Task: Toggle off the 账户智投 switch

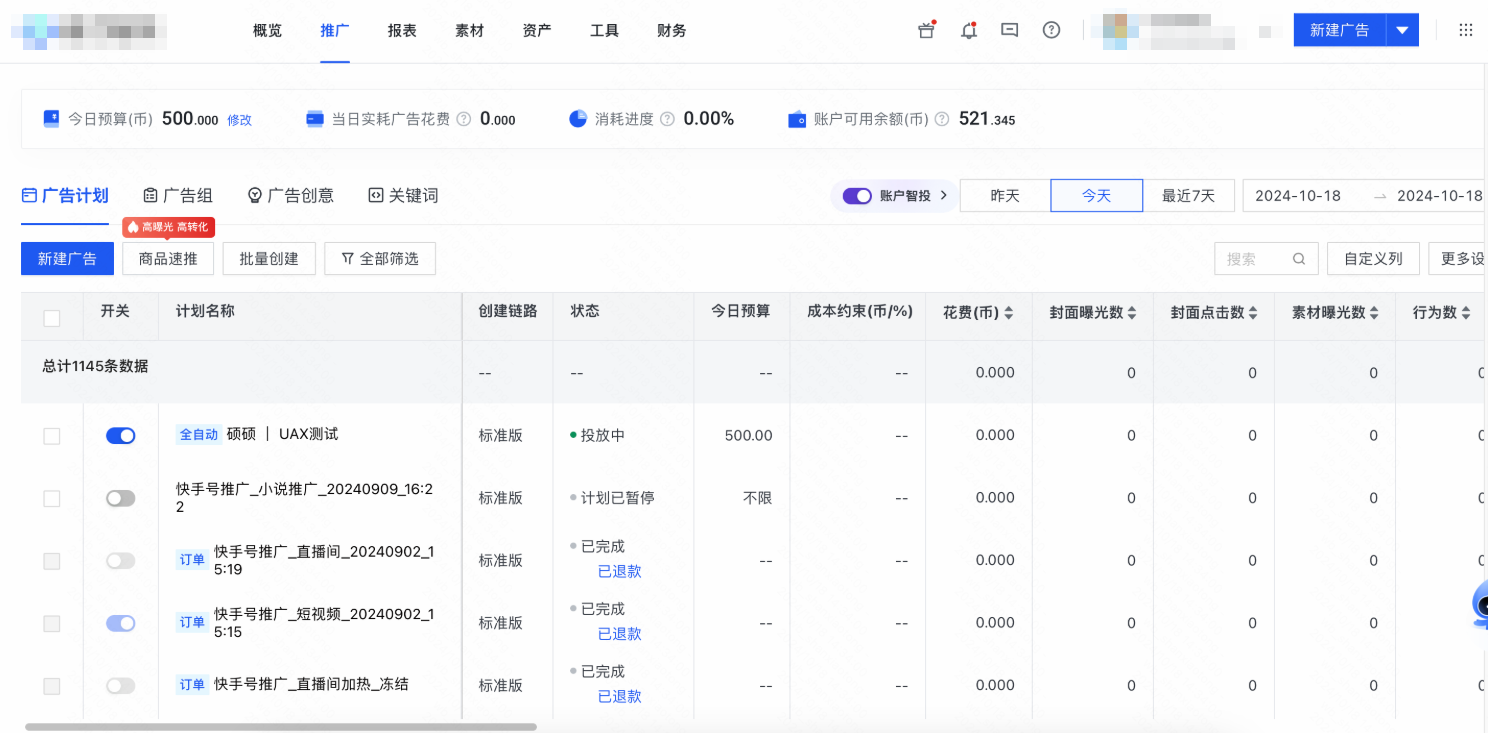Action: [x=855, y=196]
